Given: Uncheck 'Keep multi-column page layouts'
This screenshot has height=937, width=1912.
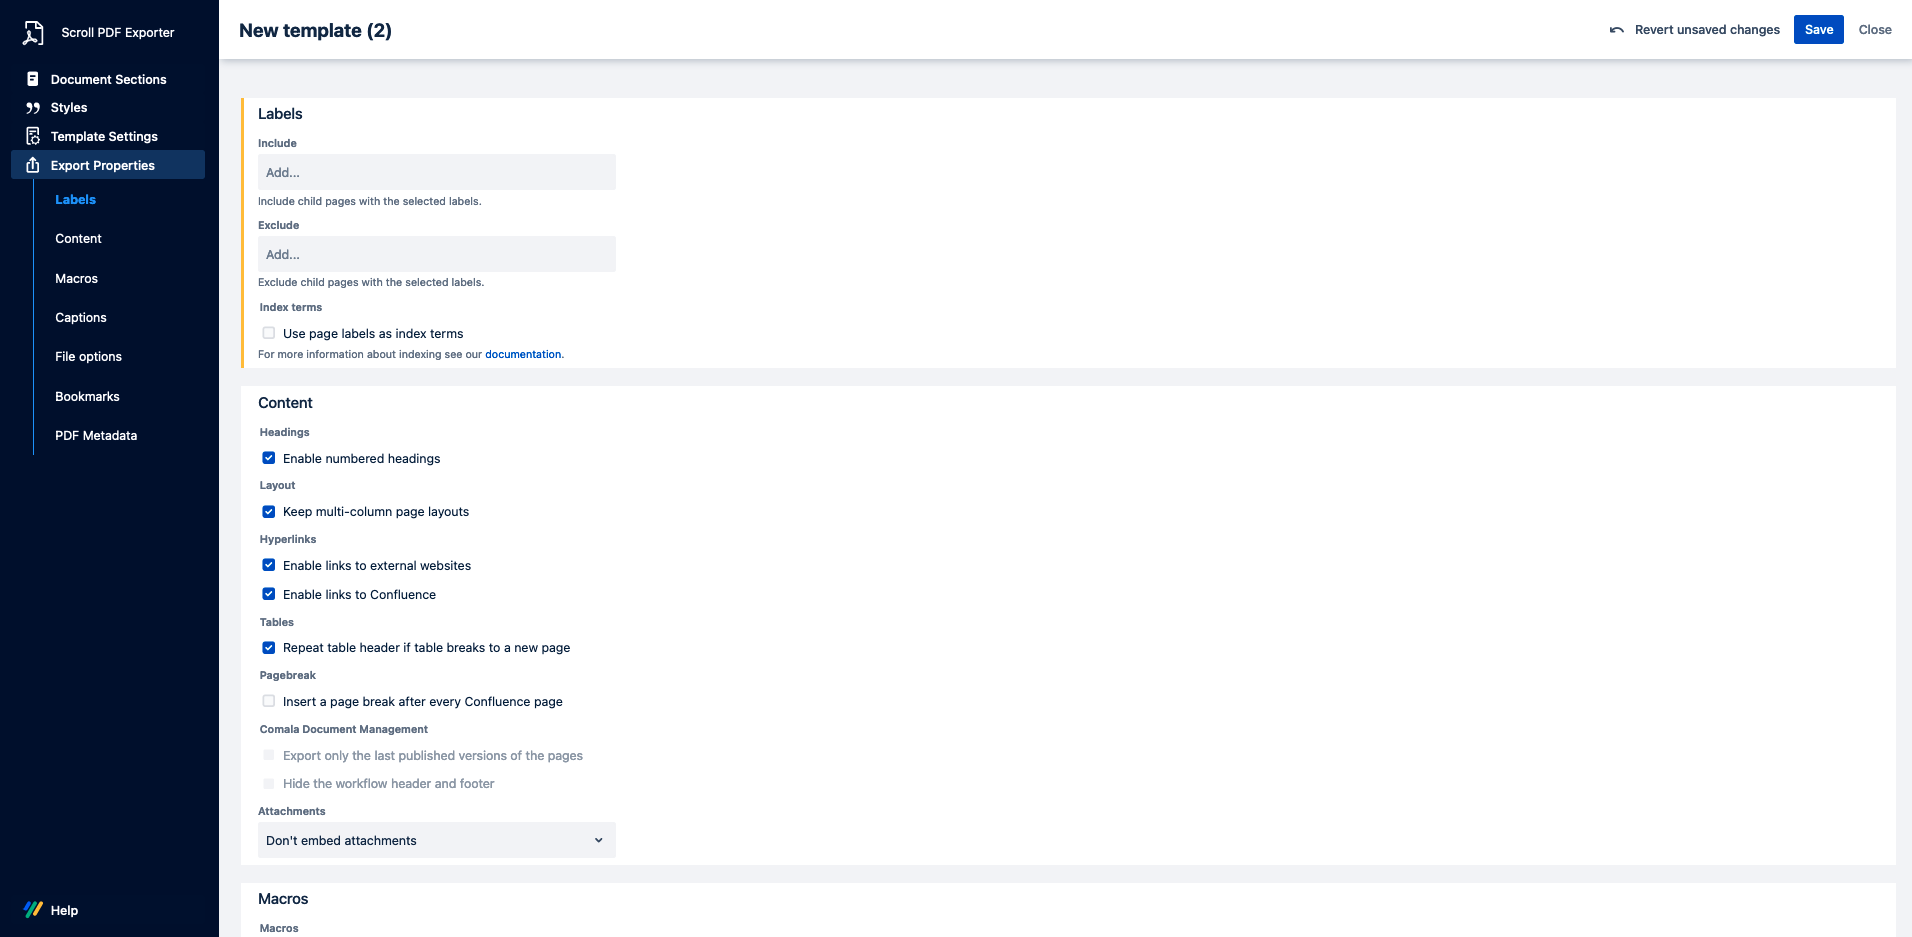Looking at the screenshot, I should (269, 511).
